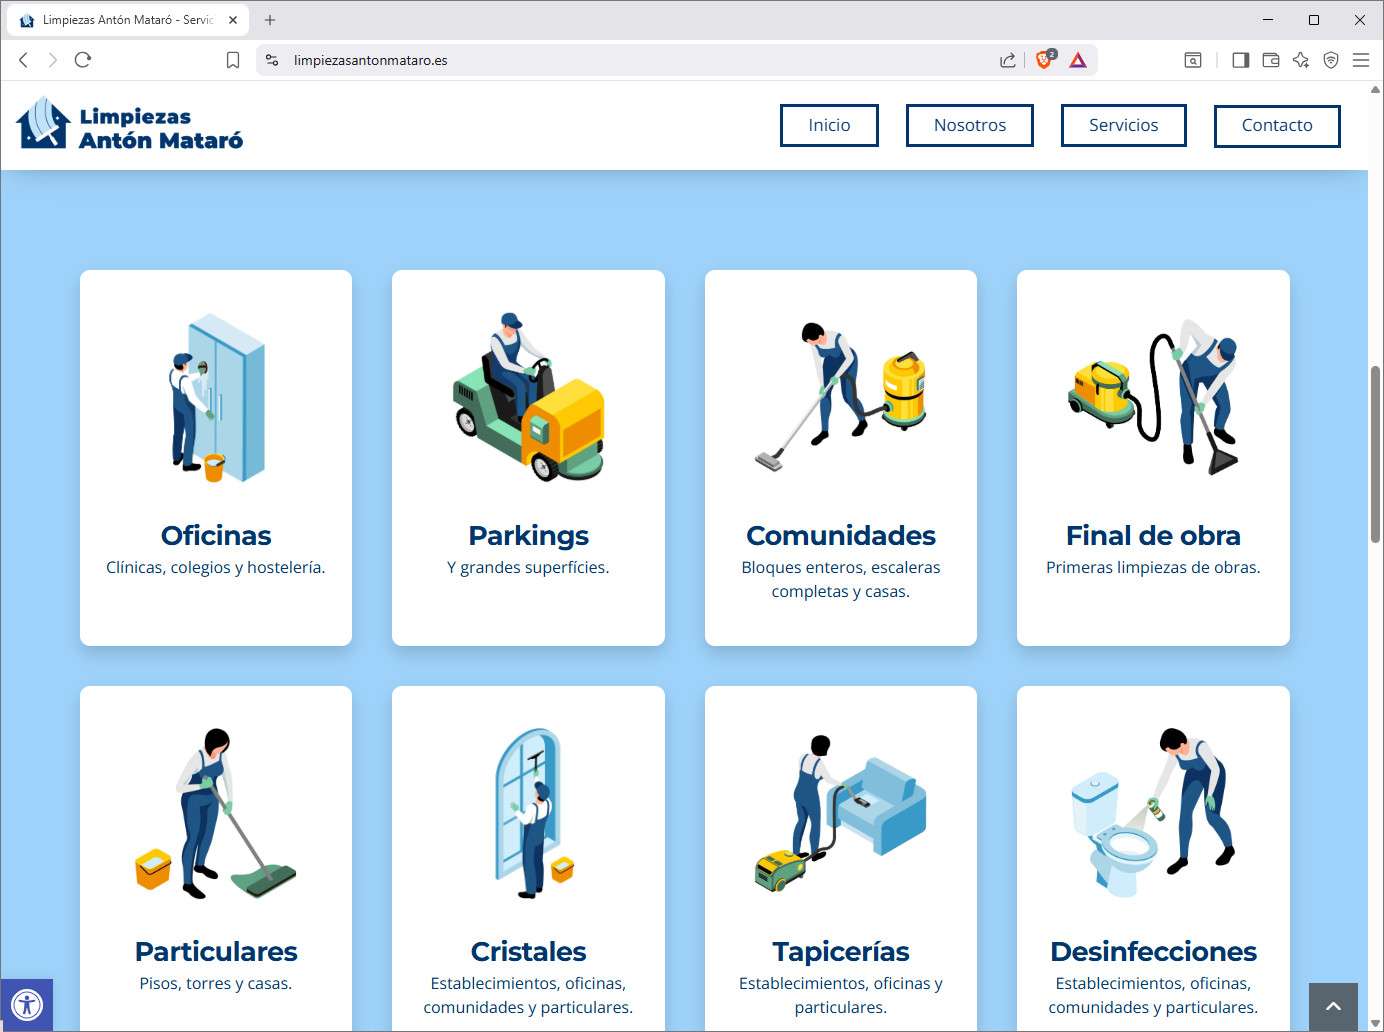1384x1032 pixels.
Task: Navigate to the Contacto page
Action: click(x=1276, y=125)
